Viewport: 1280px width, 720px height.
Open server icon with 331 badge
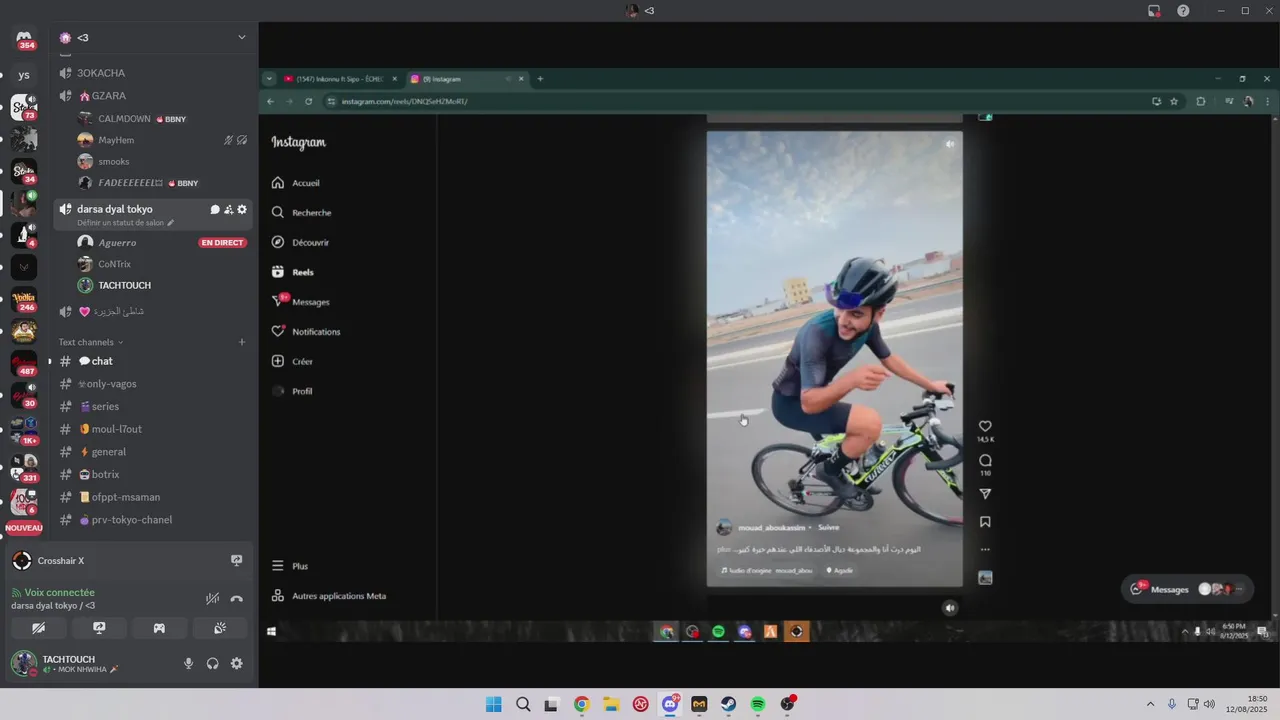click(24, 467)
